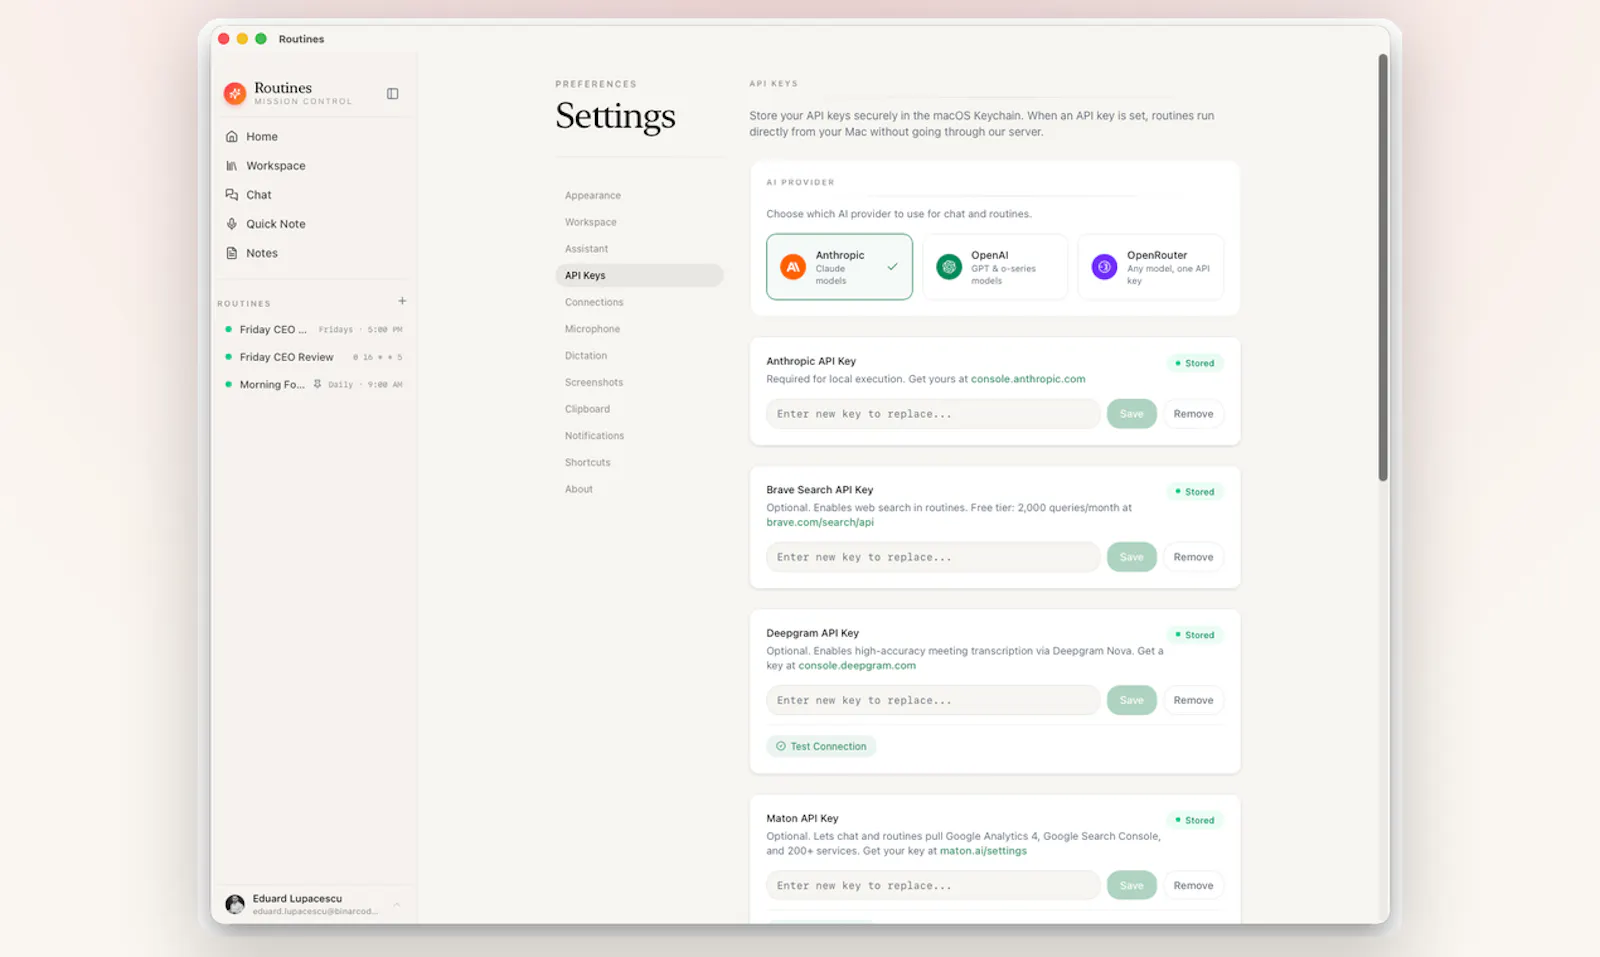Open the brave.com/search/api link
The height and width of the screenshot is (957, 1600).
tap(820, 523)
